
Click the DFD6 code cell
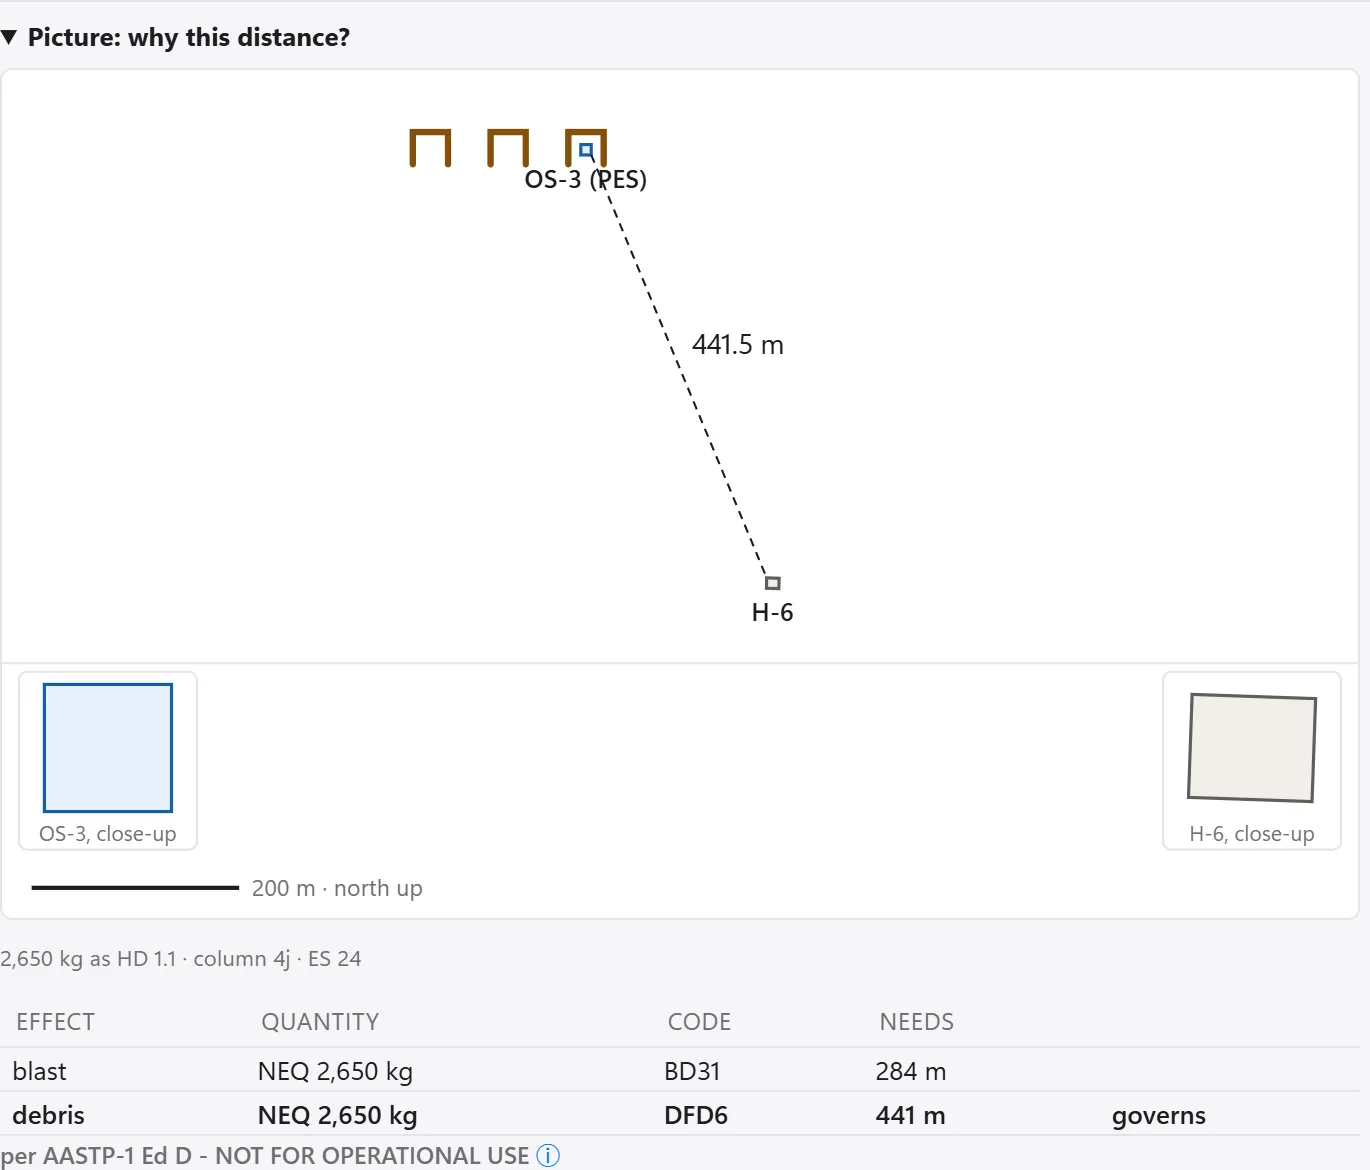coord(696,1115)
